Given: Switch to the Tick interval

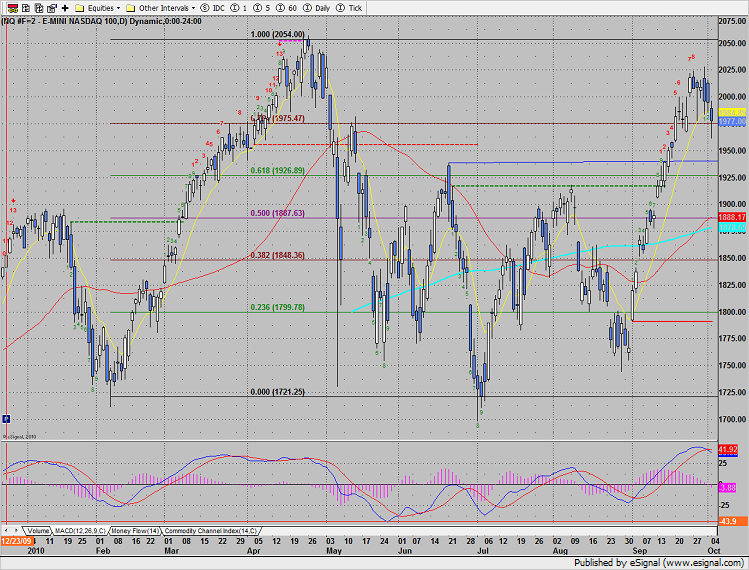Looking at the screenshot, I should click(x=349, y=8).
